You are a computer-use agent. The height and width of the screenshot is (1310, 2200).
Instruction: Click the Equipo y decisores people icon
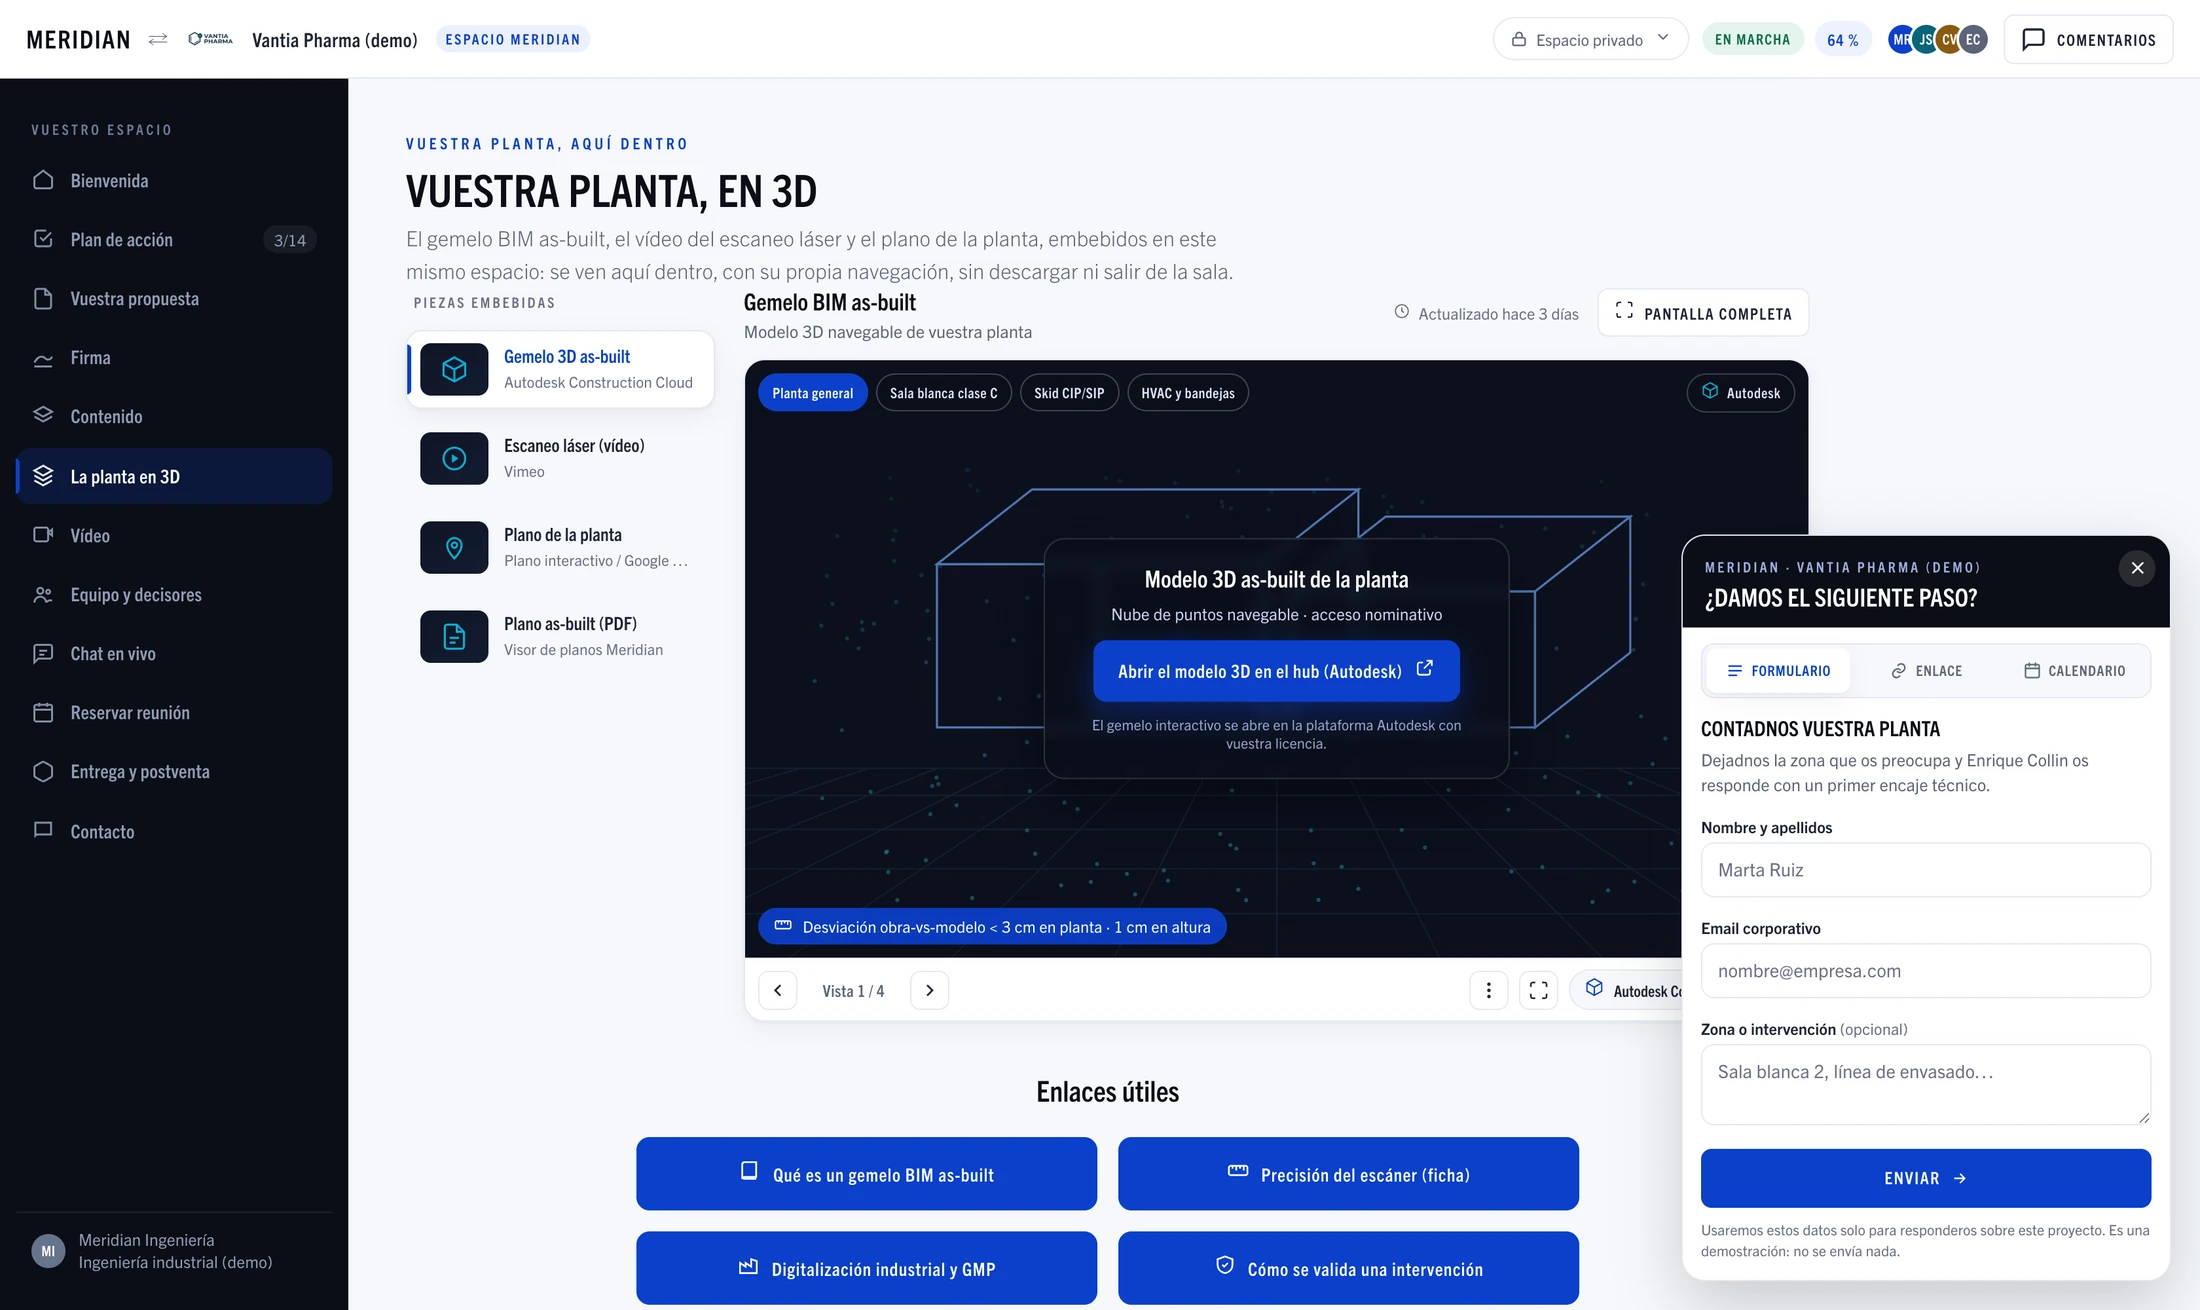point(43,594)
